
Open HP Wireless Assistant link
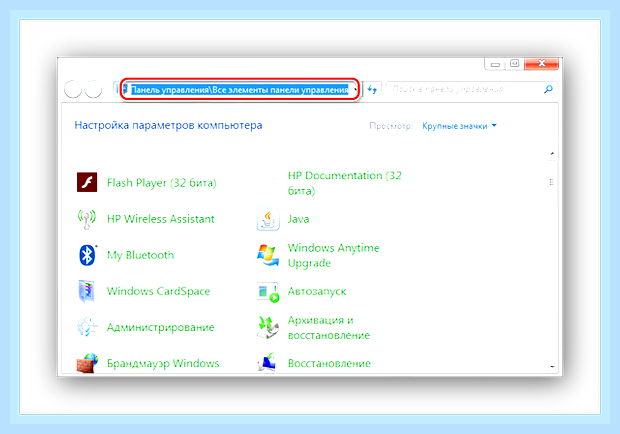161,219
